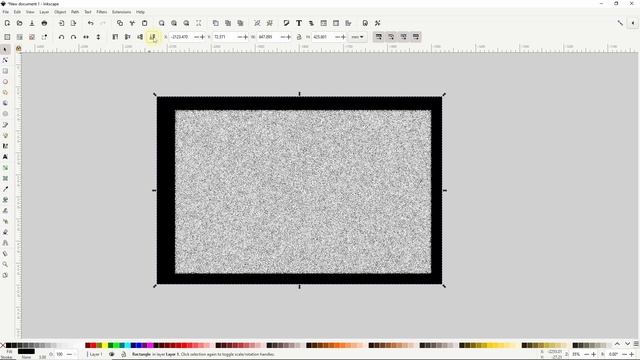Decrease the Y position with minus

coord(240,37)
